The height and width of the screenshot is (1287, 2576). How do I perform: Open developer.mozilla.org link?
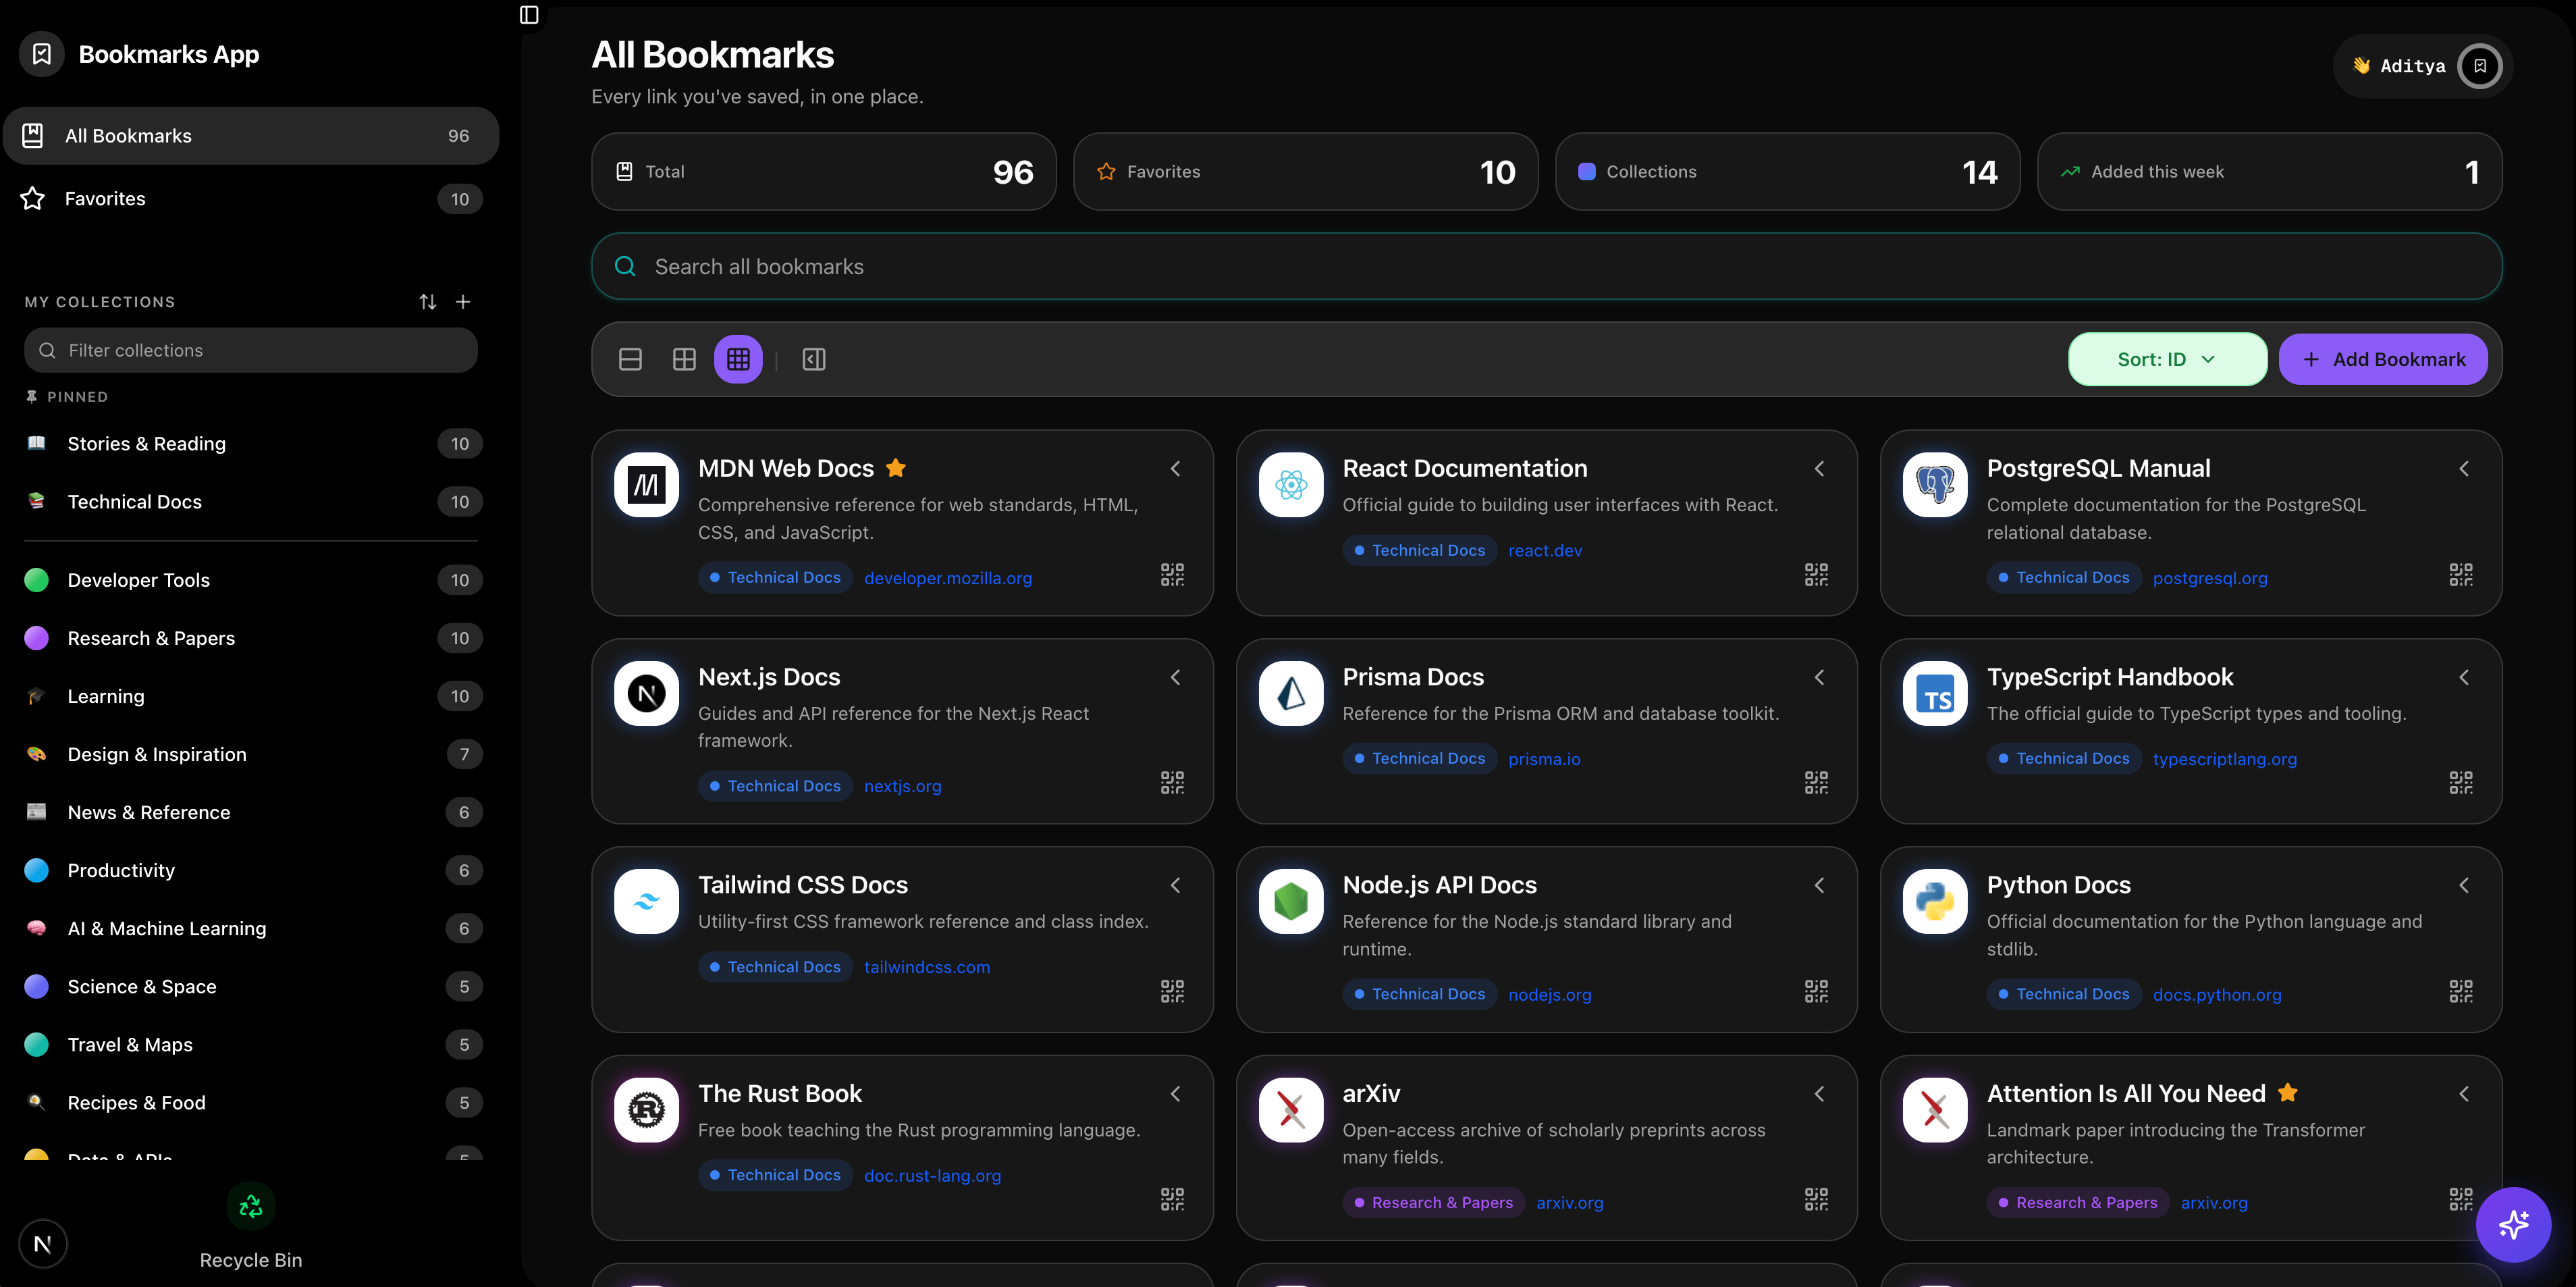point(948,578)
